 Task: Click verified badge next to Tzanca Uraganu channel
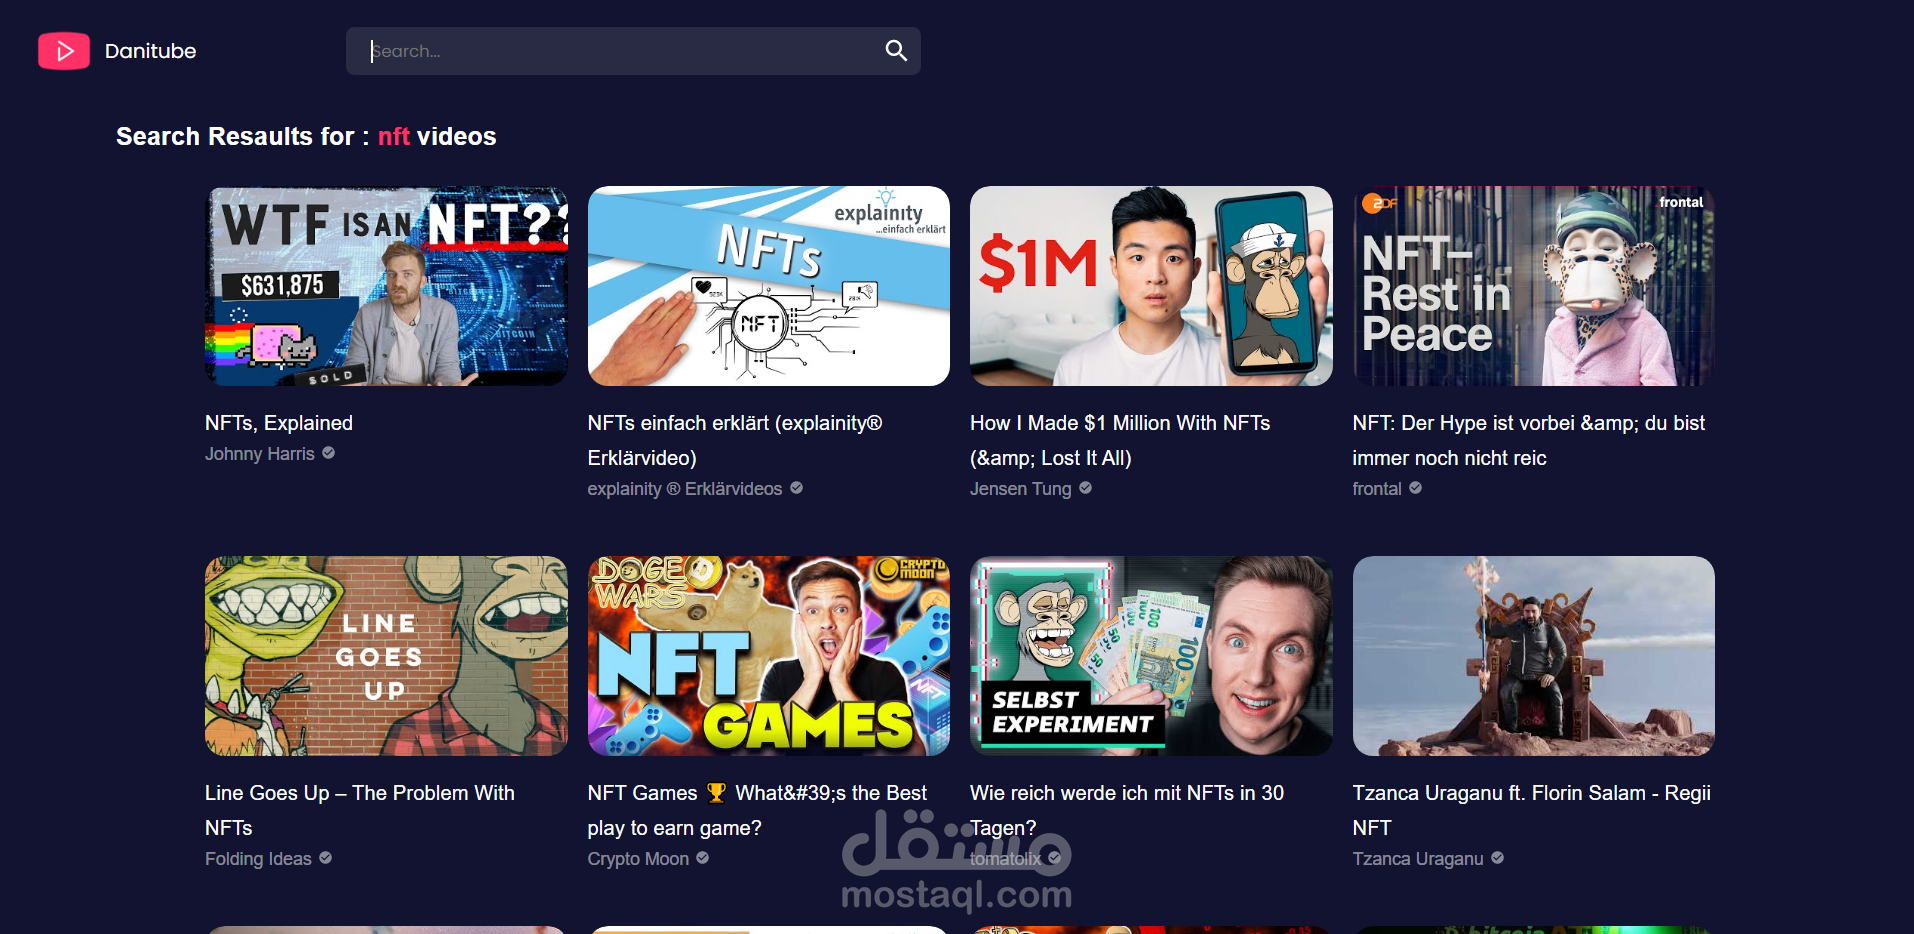click(x=1497, y=858)
